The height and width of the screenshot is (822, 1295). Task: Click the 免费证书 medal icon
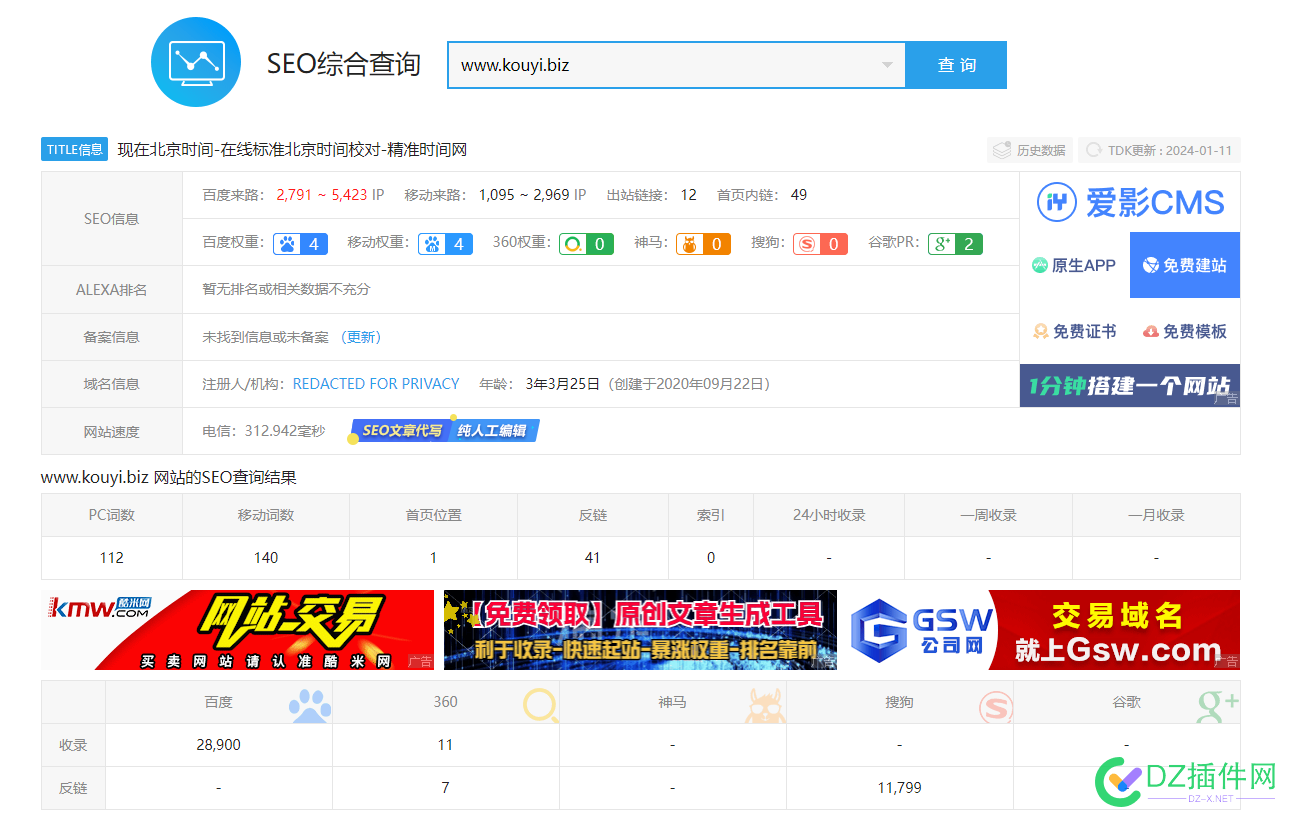pyautogui.click(x=1041, y=331)
